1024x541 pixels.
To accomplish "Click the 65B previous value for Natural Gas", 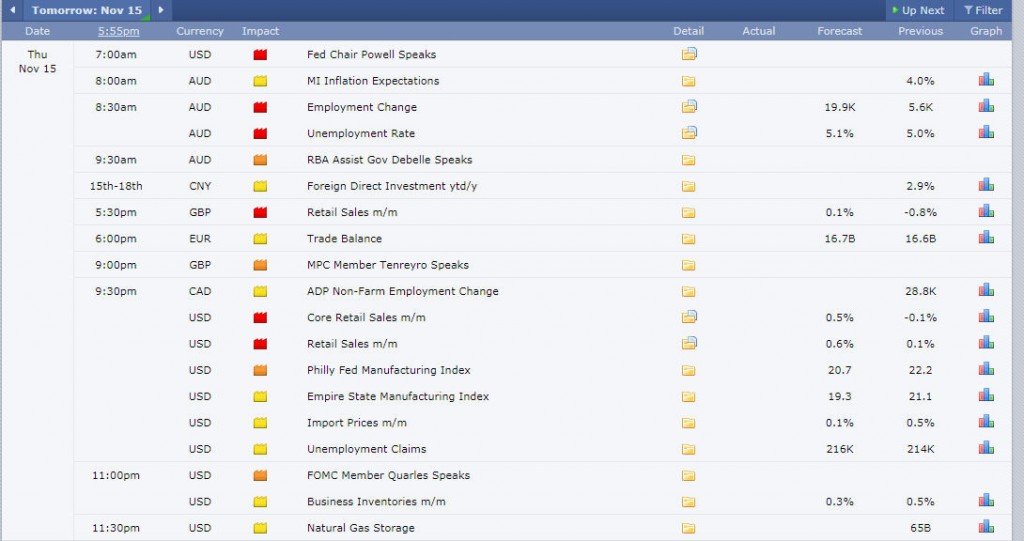I will (x=920, y=528).
